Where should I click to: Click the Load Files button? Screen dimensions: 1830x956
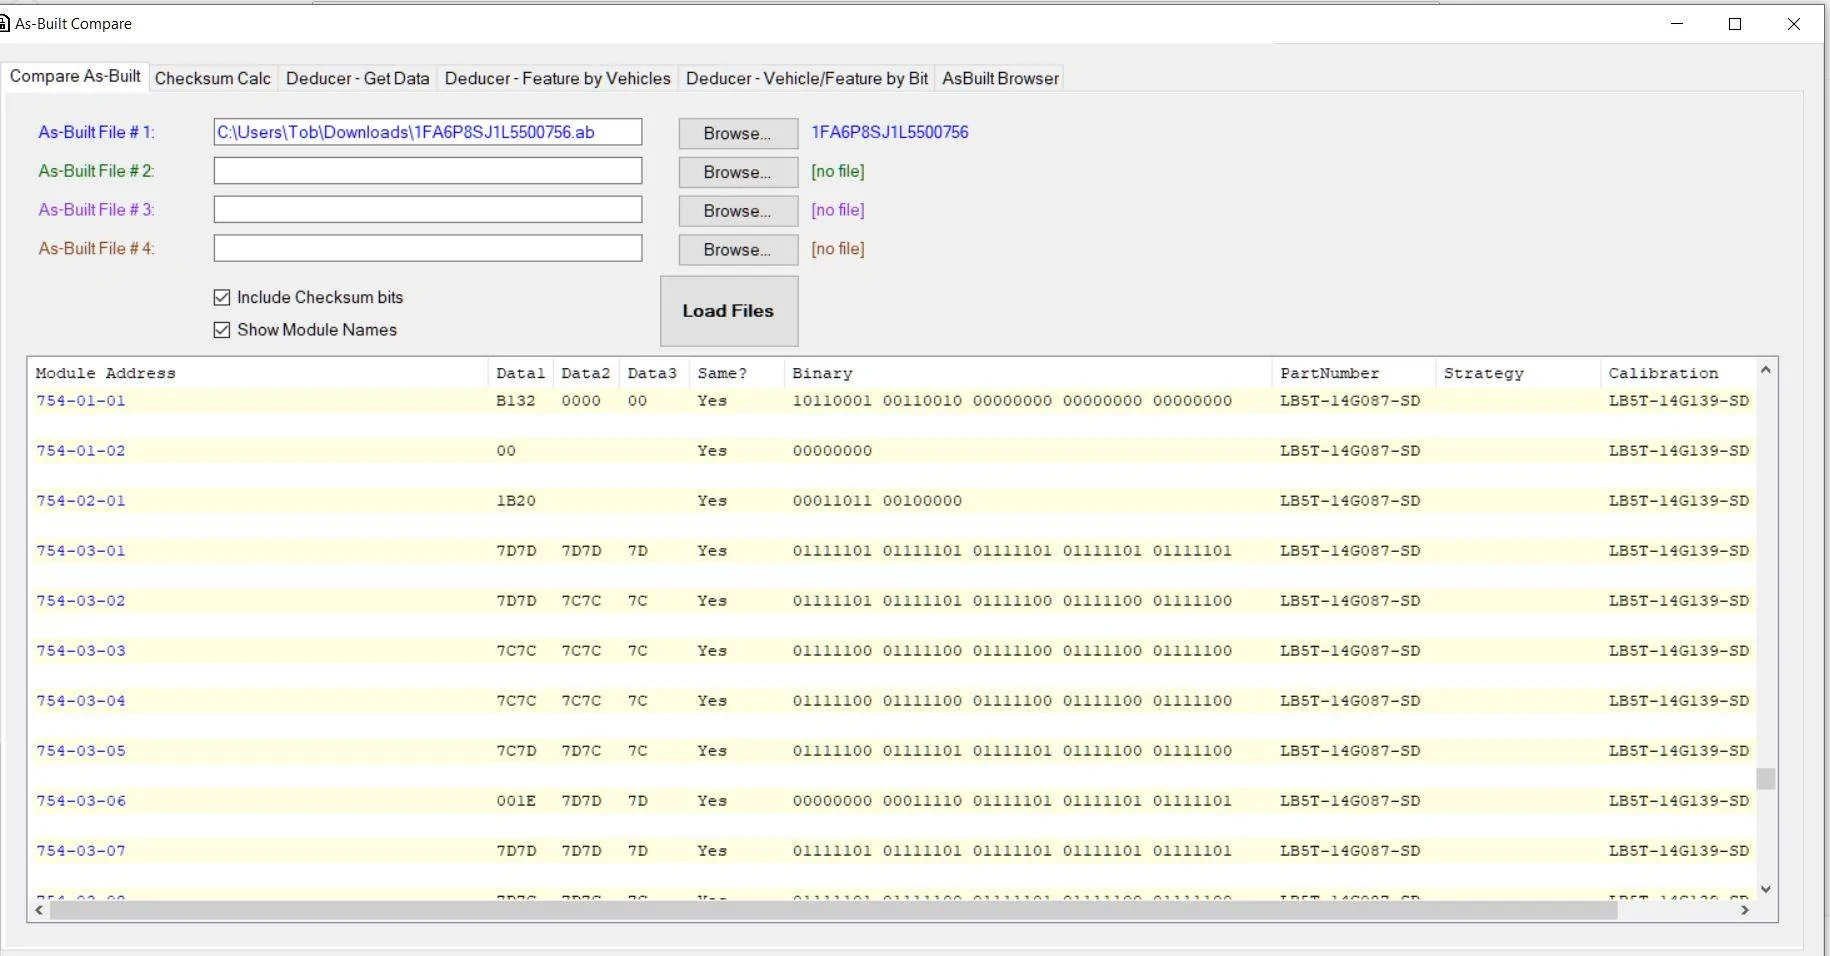(729, 311)
